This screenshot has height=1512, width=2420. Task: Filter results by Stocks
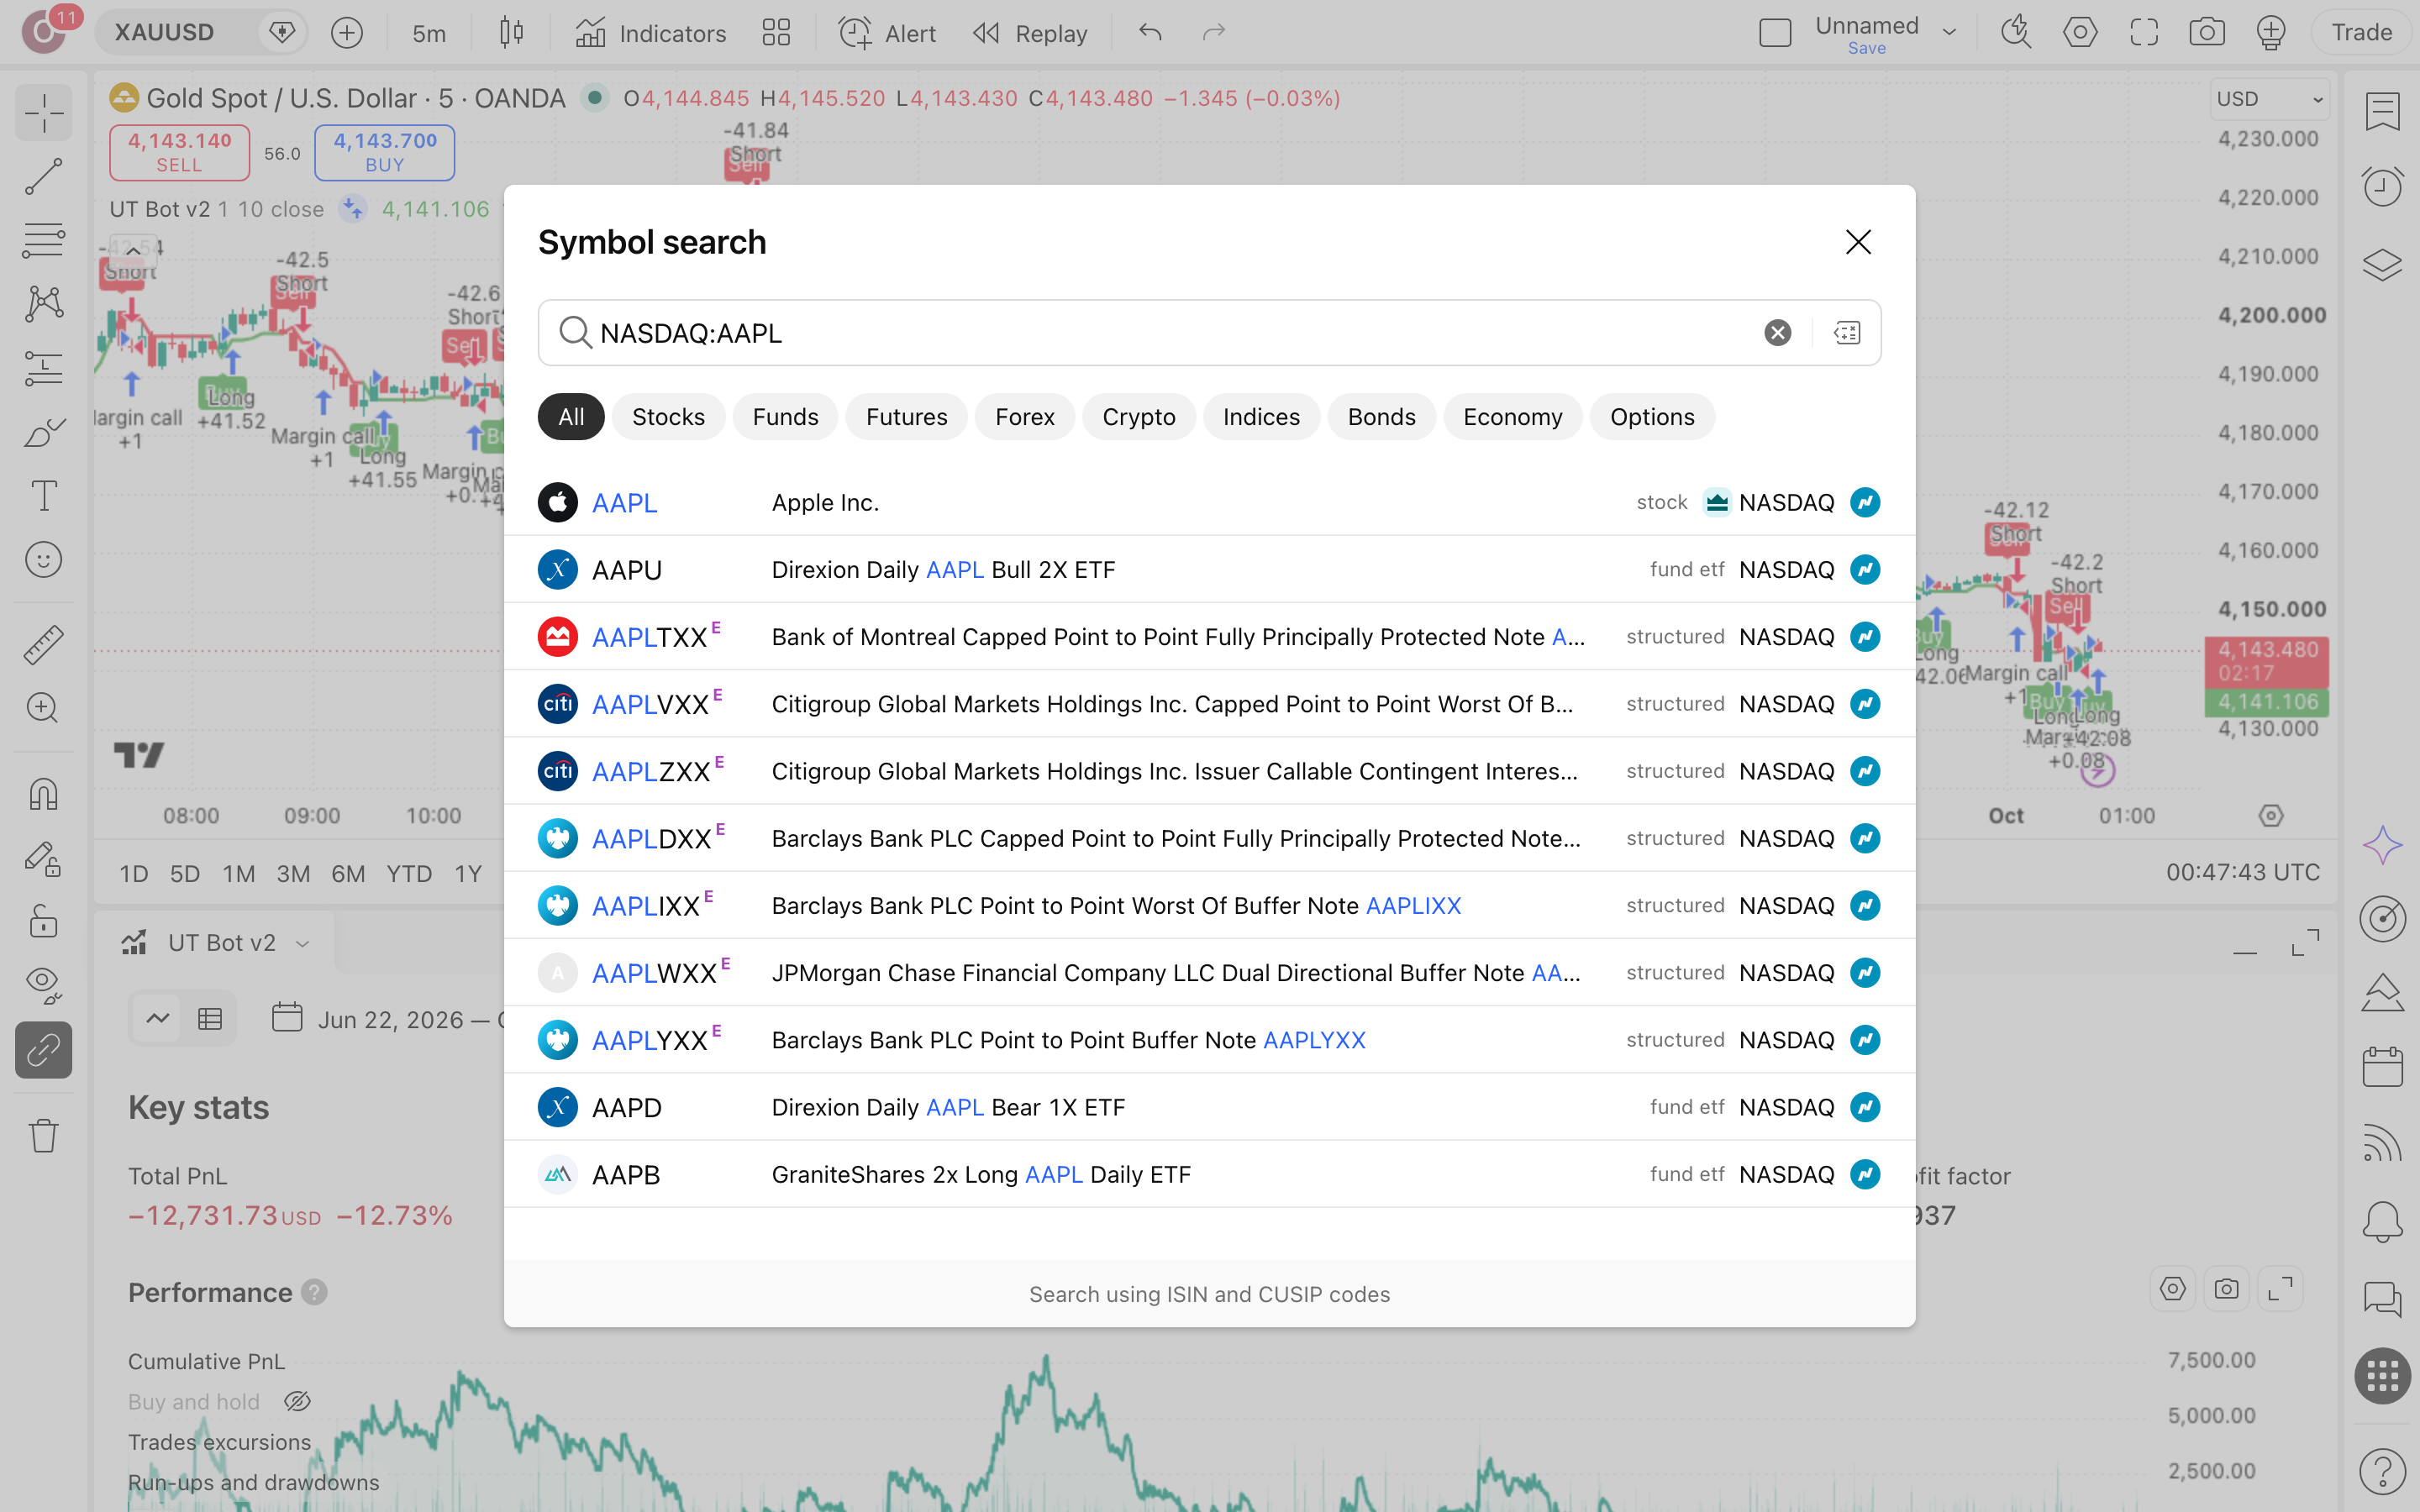pyautogui.click(x=668, y=417)
